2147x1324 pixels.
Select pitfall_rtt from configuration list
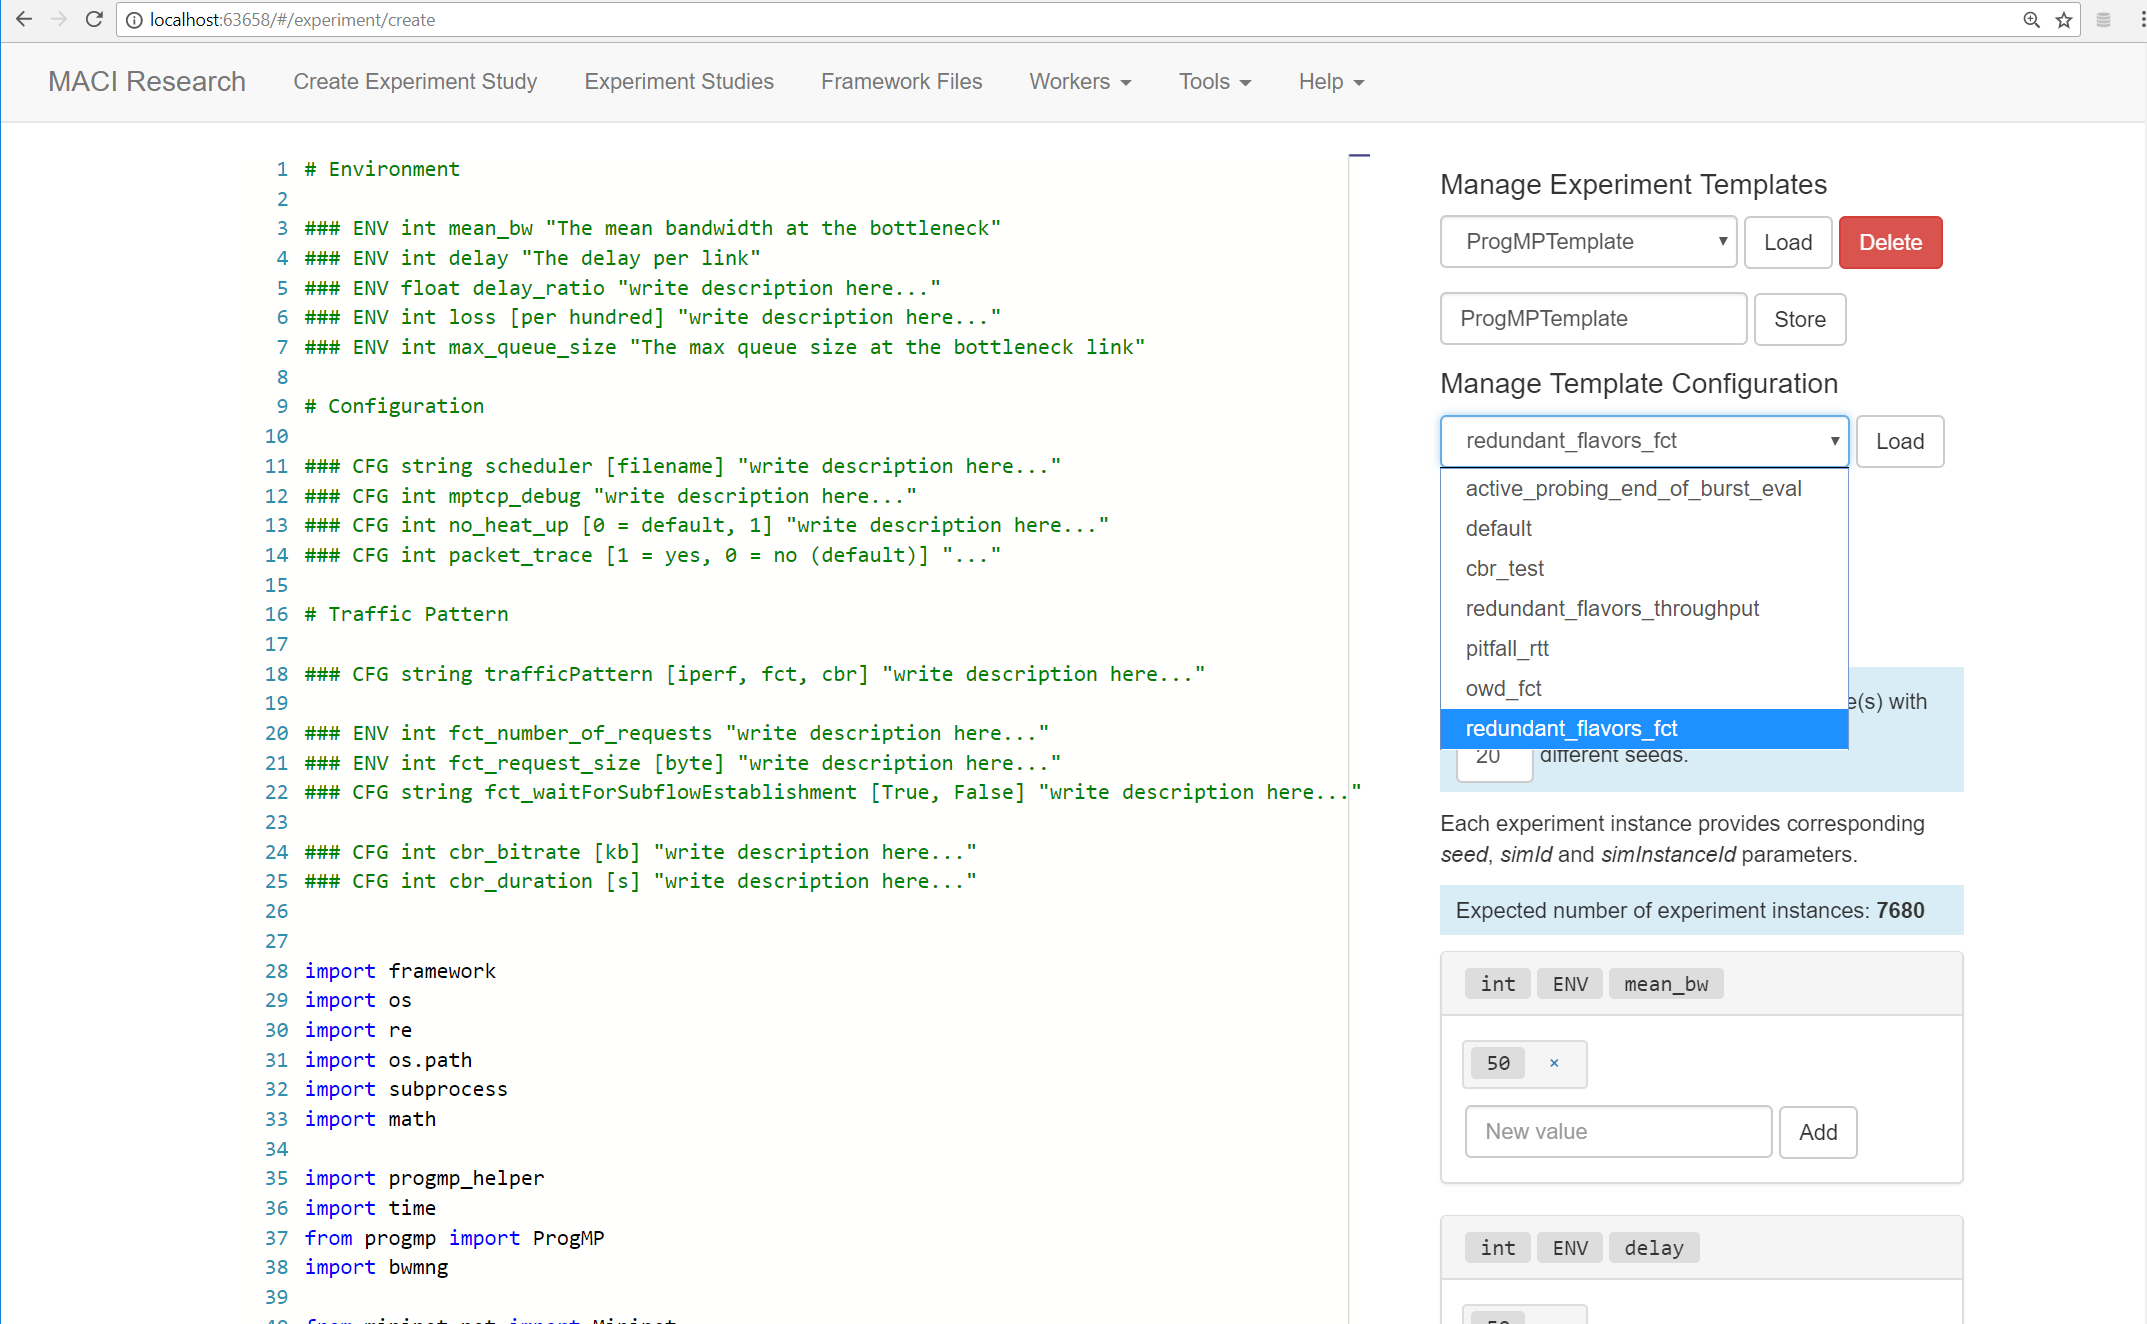point(1507,648)
